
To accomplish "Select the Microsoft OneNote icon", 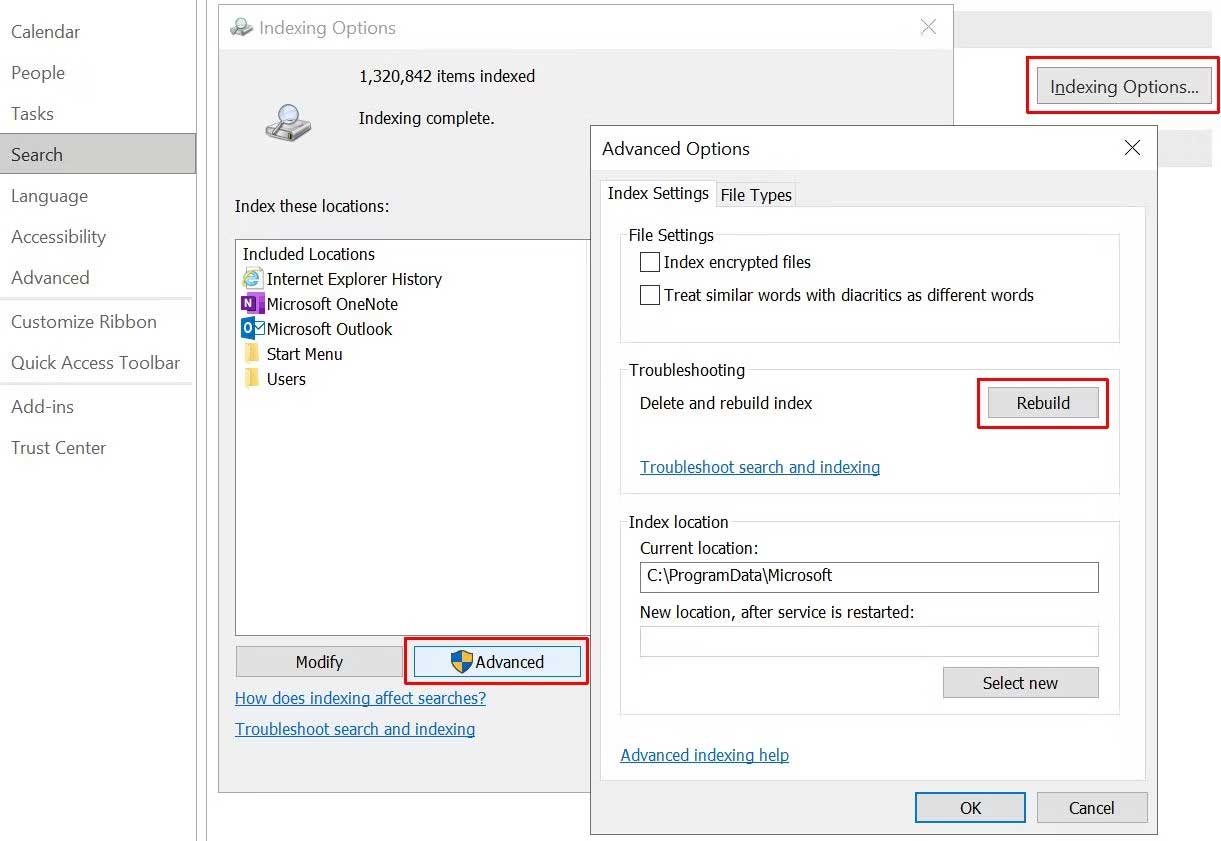I will [252, 304].
